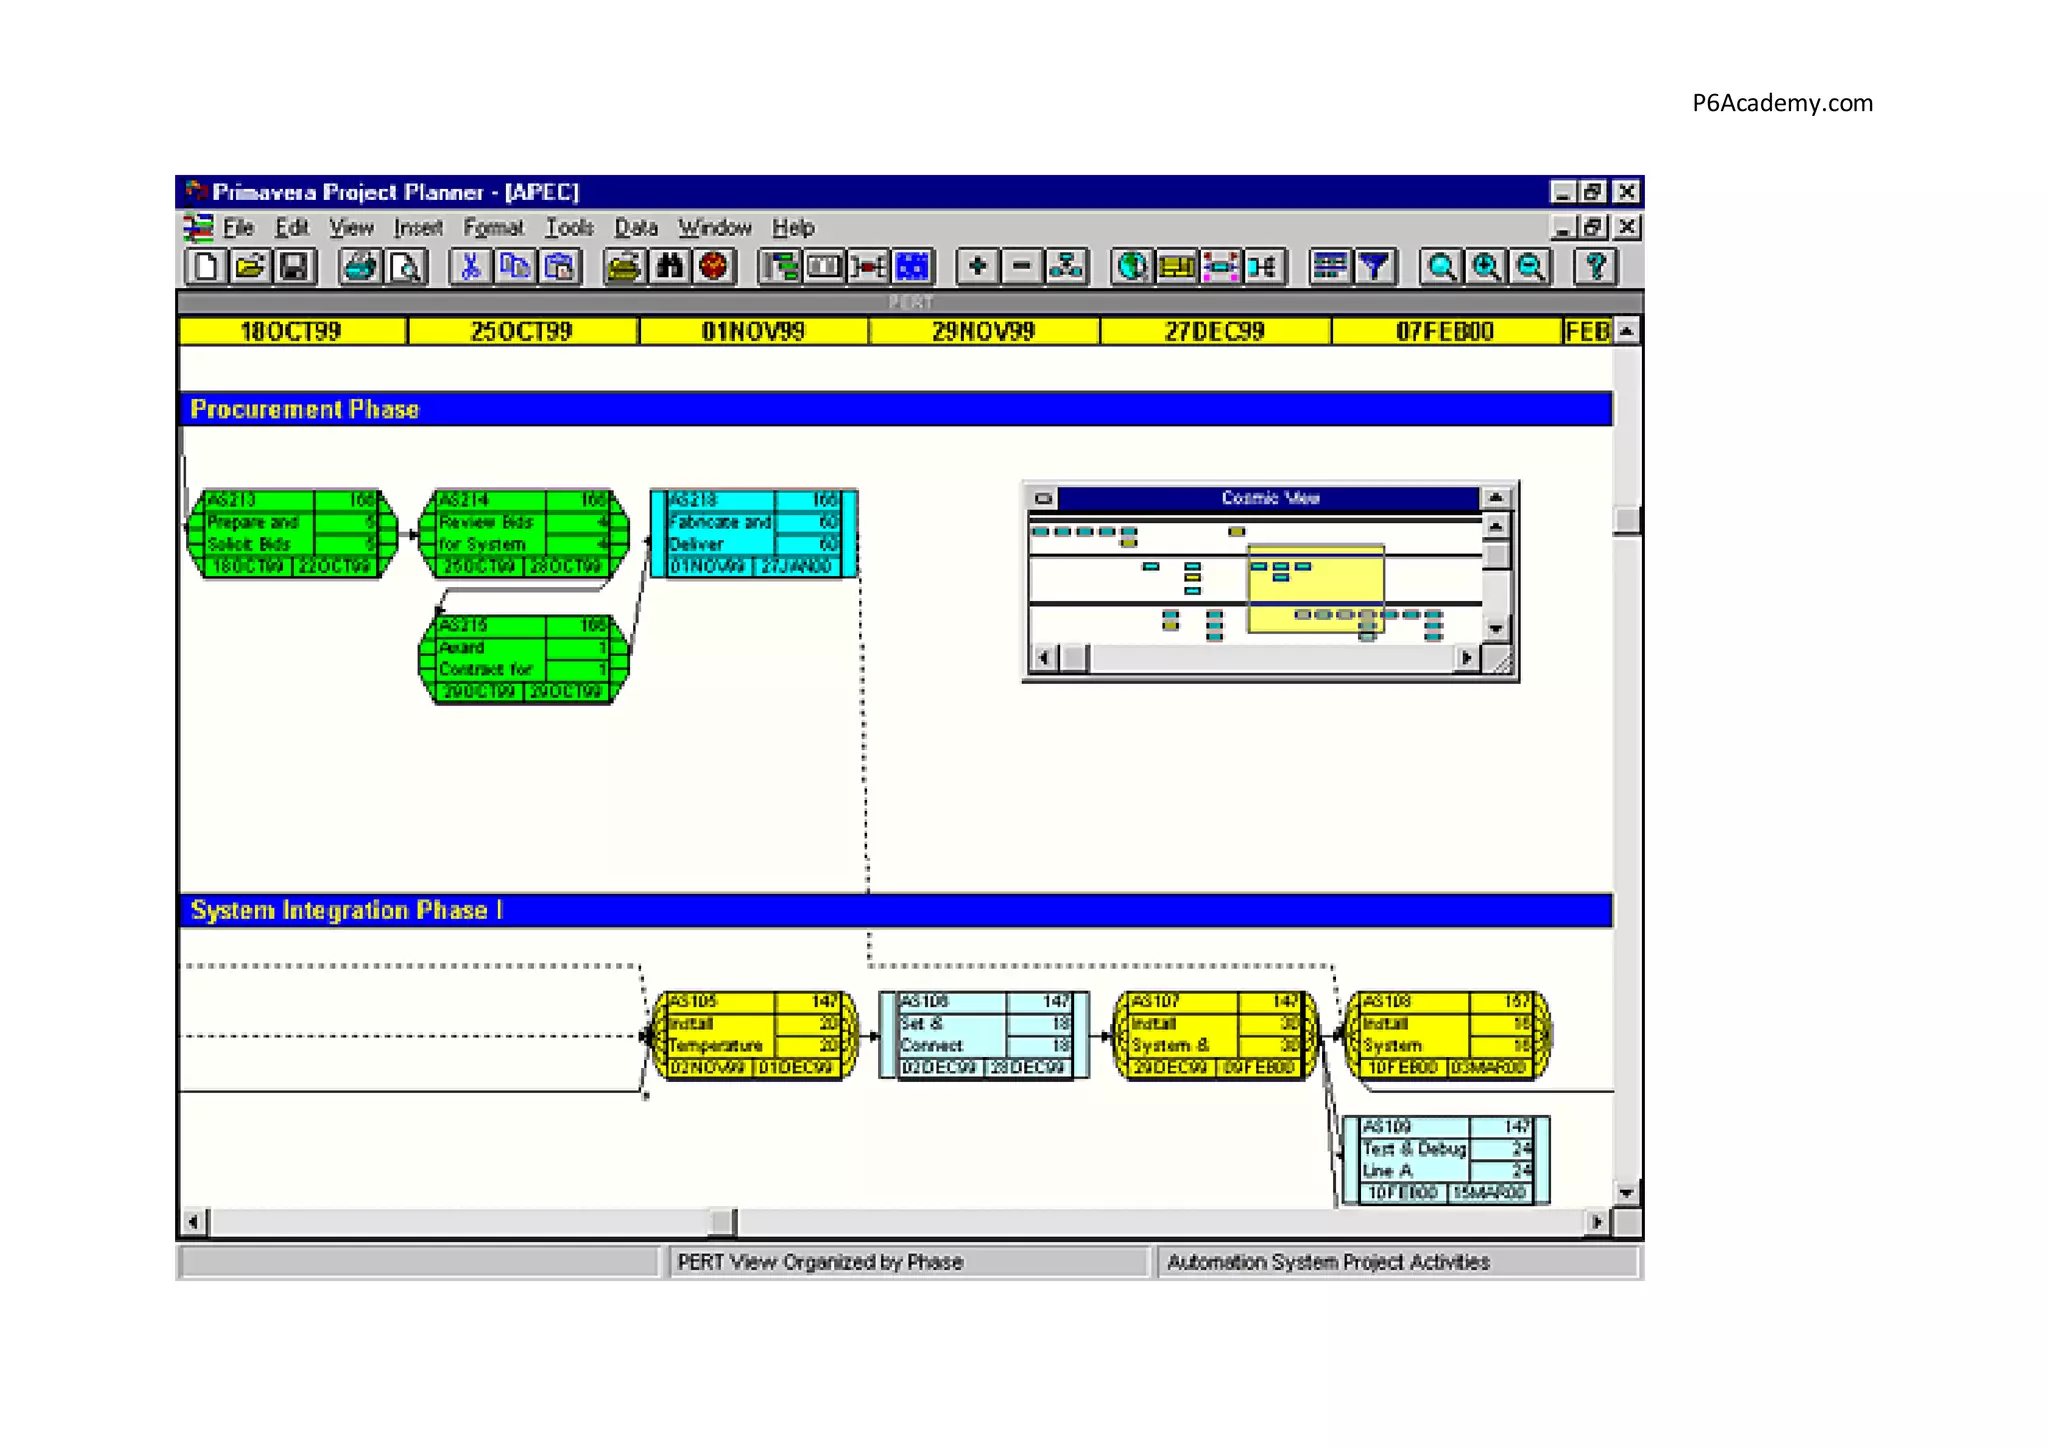
Task: Open the Format menu
Action: [x=493, y=228]
